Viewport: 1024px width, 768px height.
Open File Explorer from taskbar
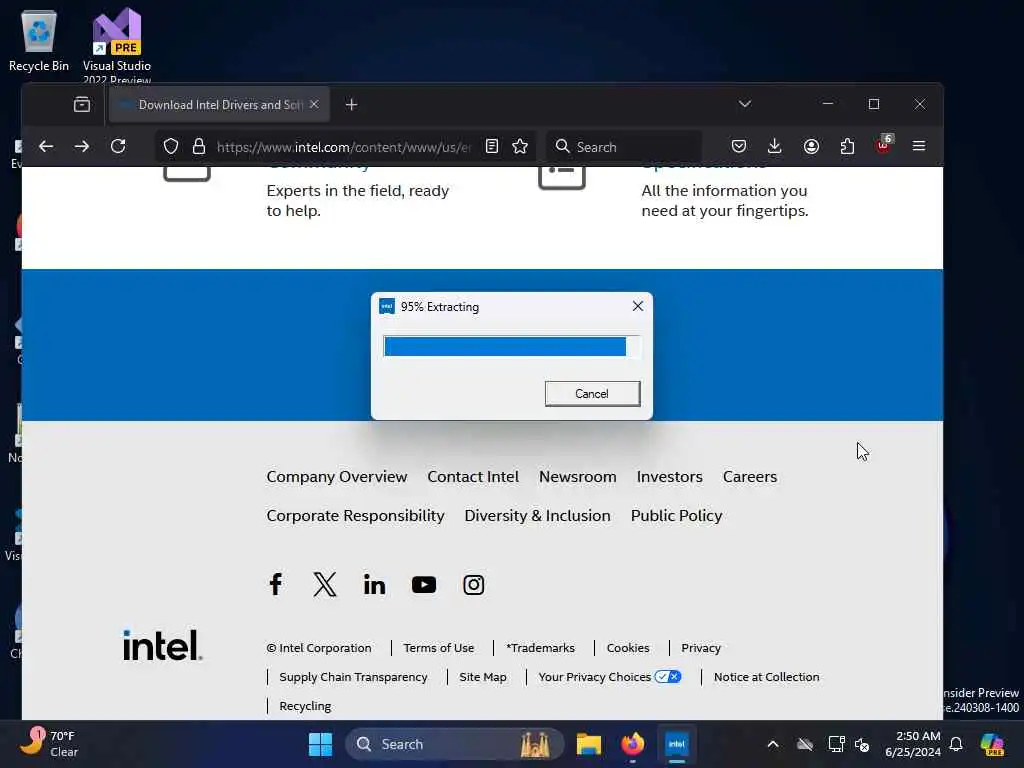588,744
